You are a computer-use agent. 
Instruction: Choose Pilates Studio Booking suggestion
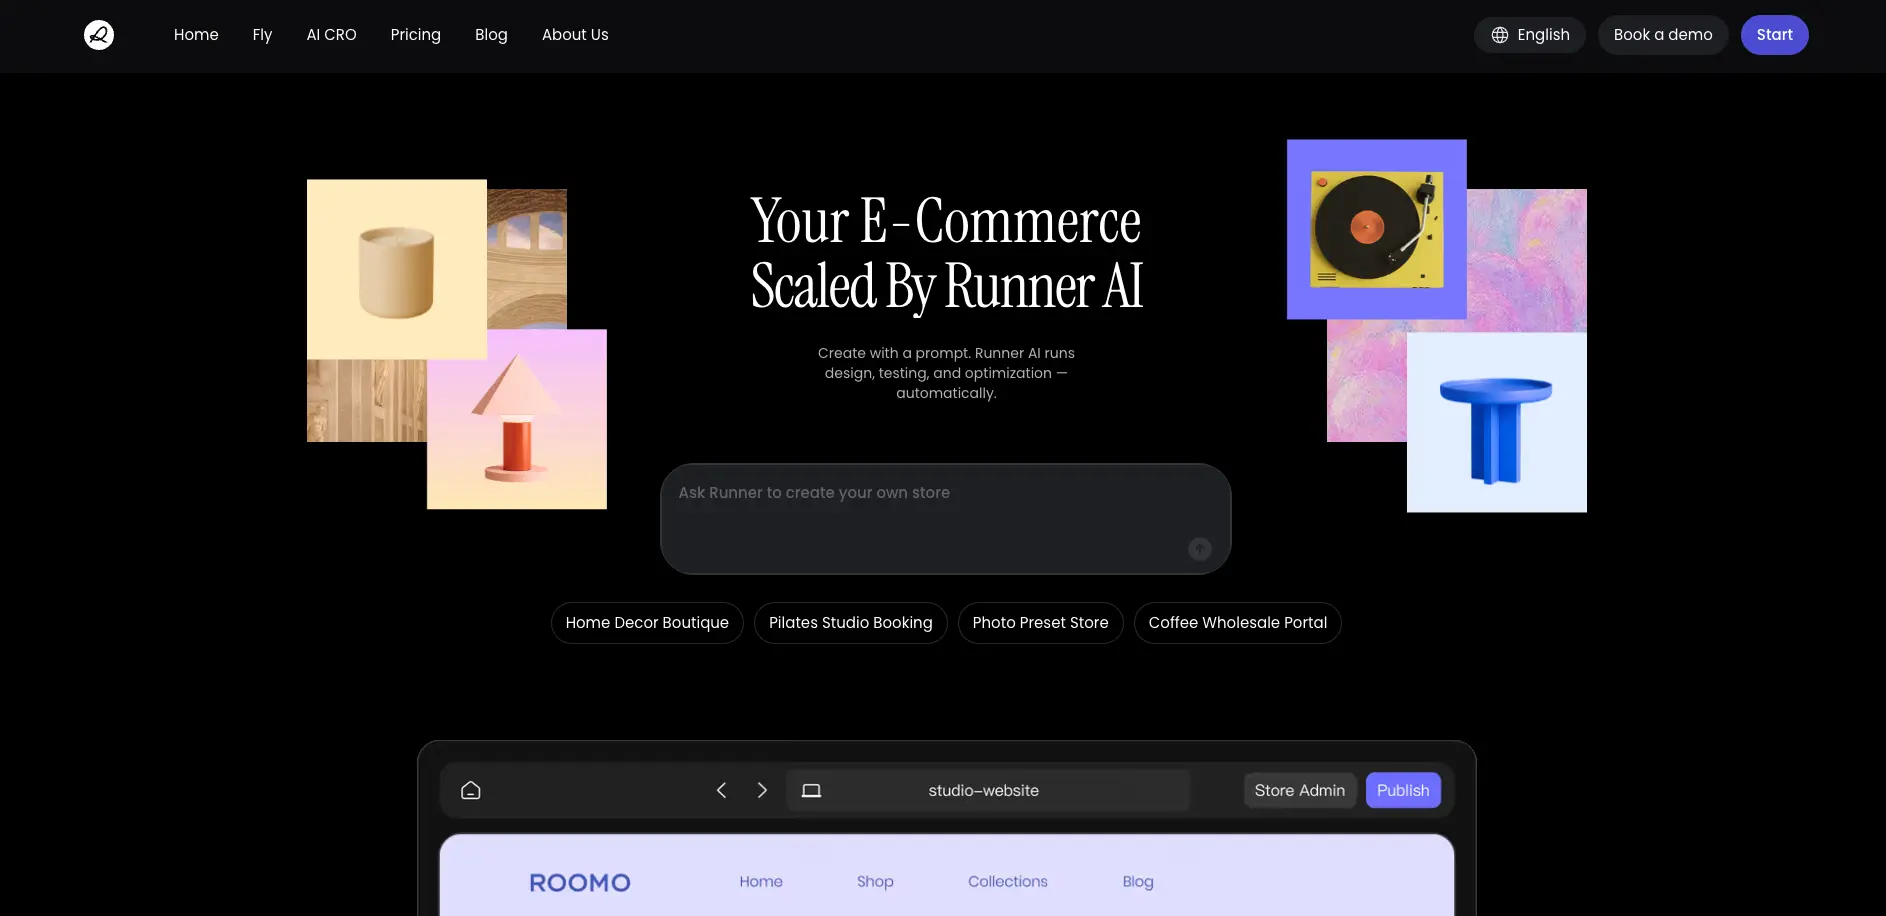coord(851,623)
